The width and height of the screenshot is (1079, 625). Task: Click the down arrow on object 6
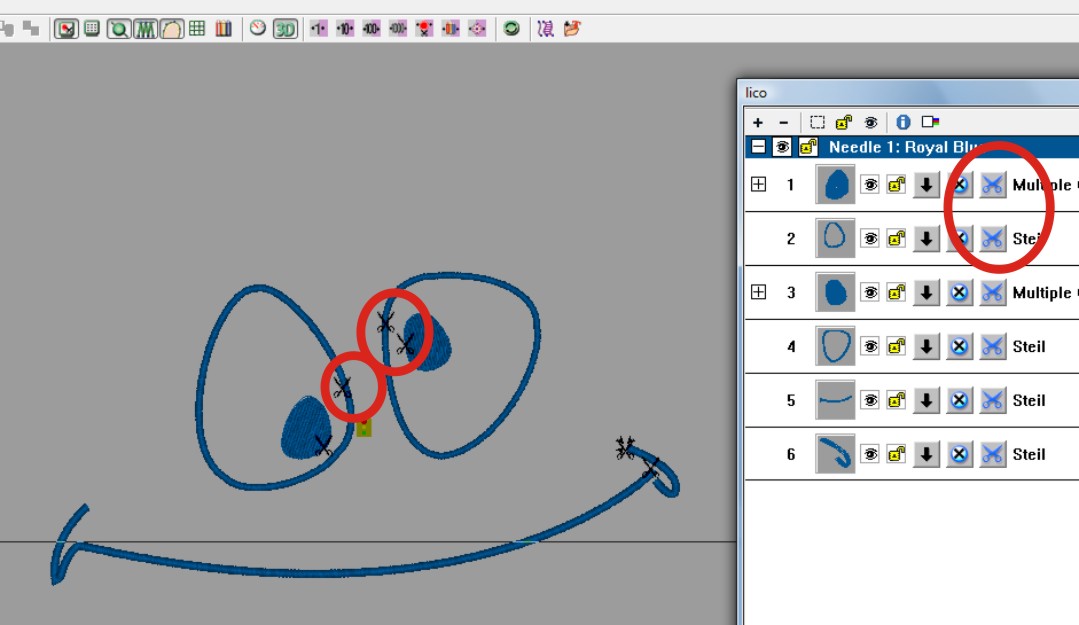(x=926, y=454)
